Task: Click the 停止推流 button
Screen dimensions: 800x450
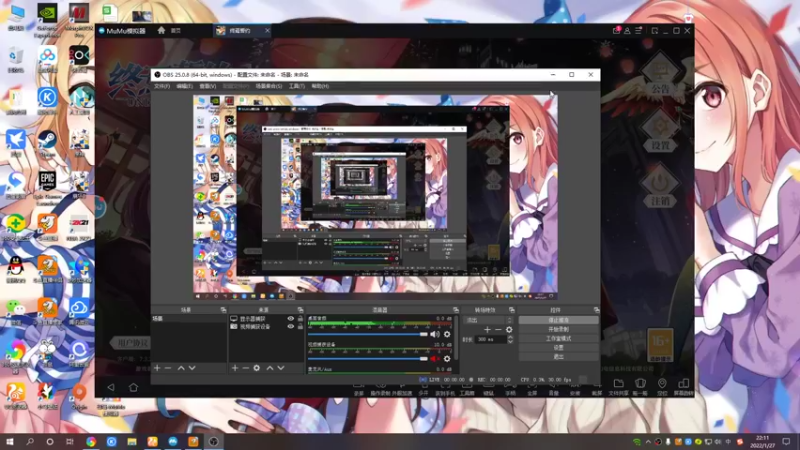Action: click(559, 320)
